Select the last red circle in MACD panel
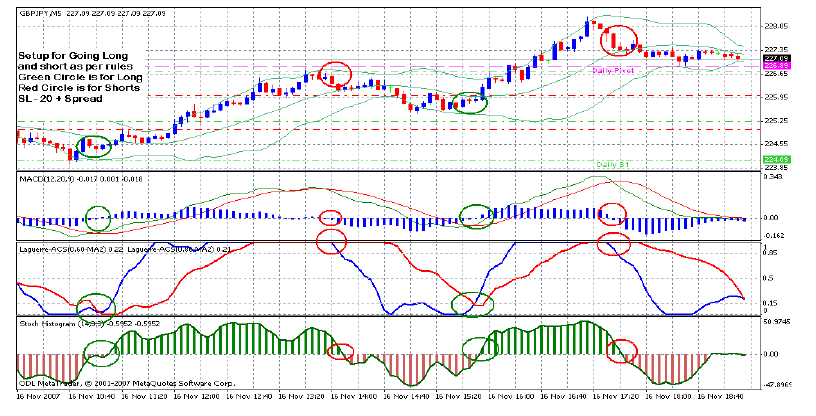The height and width of the screenshot is (416, 816). point(612,214)
